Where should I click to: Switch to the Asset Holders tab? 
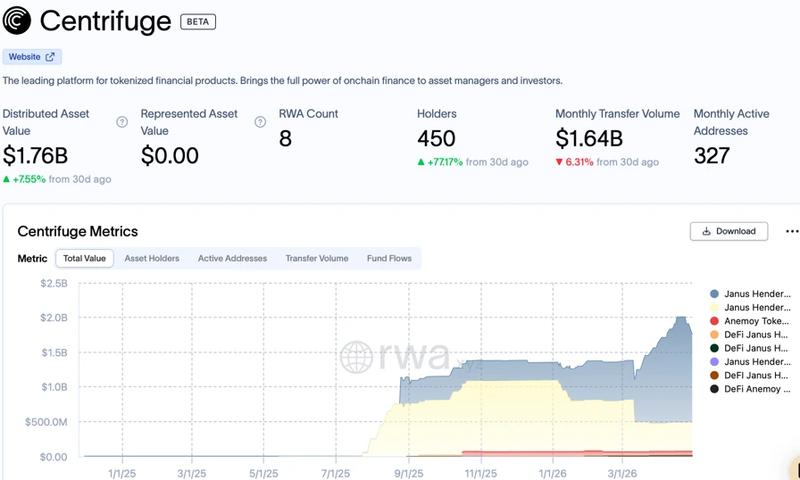click(152, 258)
